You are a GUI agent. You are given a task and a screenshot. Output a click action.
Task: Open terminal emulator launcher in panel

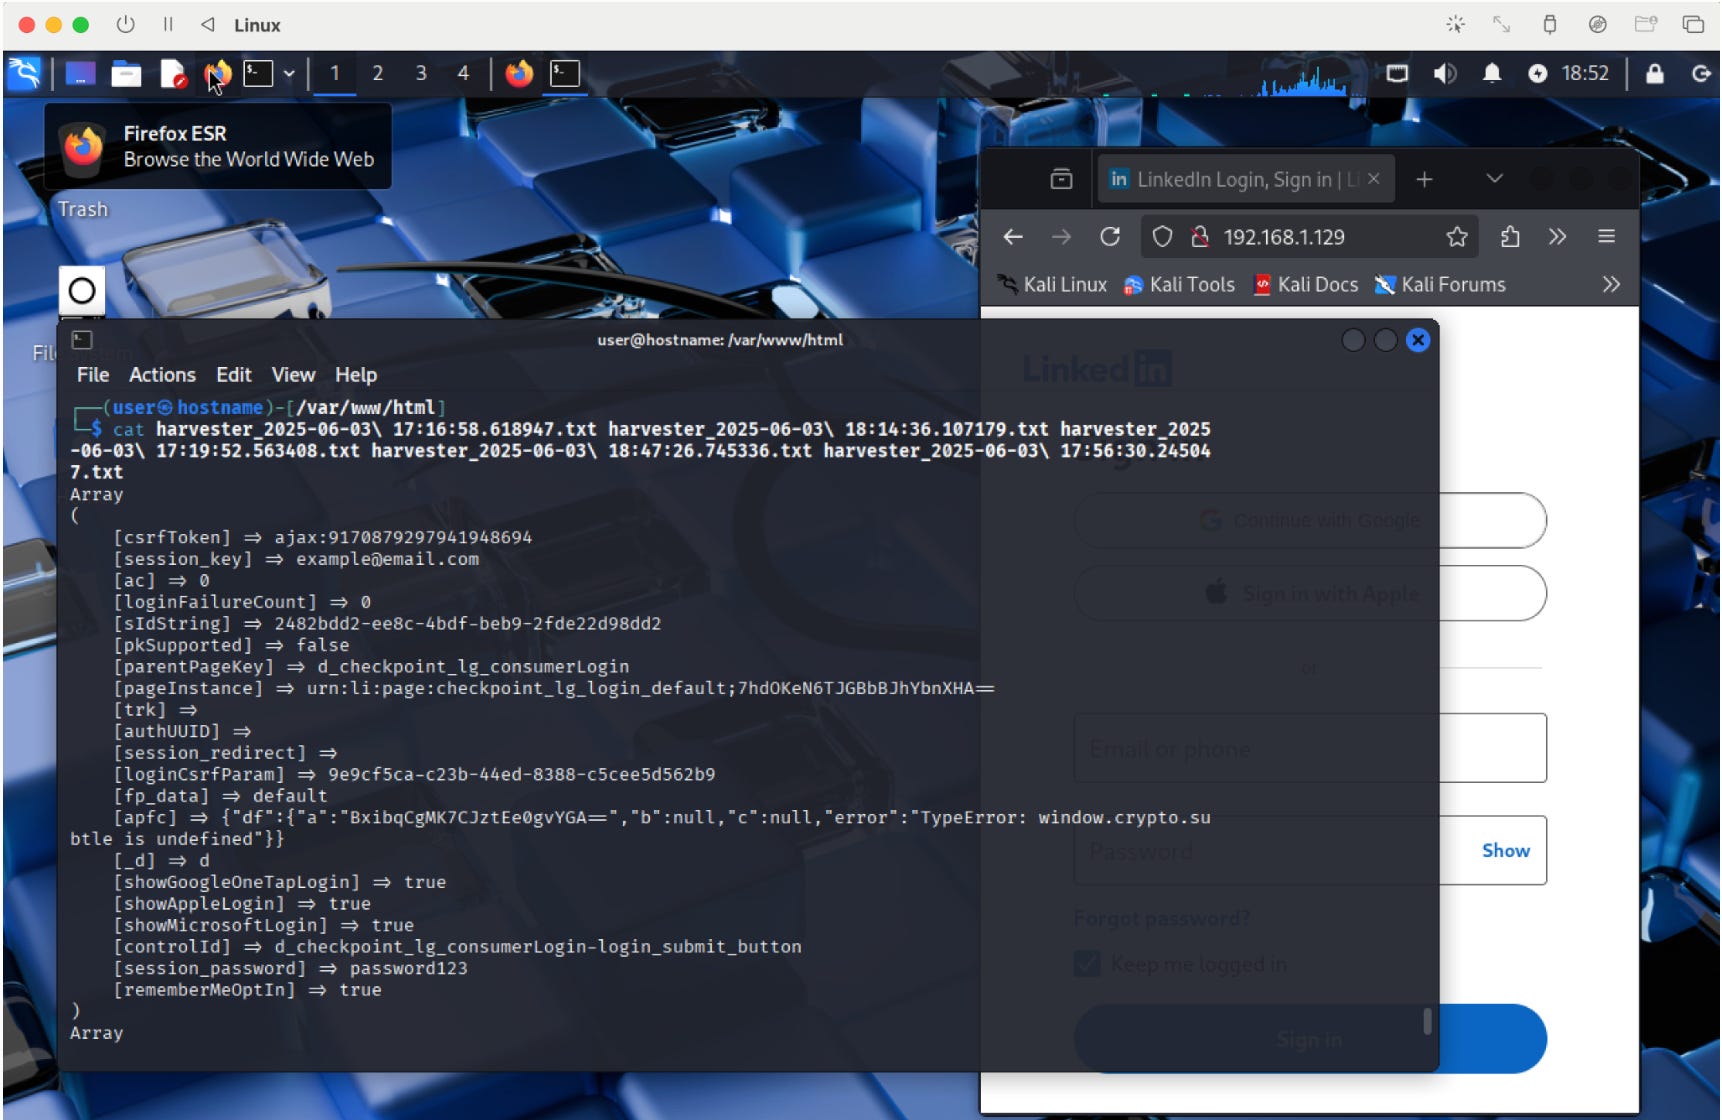click(258, 73)
